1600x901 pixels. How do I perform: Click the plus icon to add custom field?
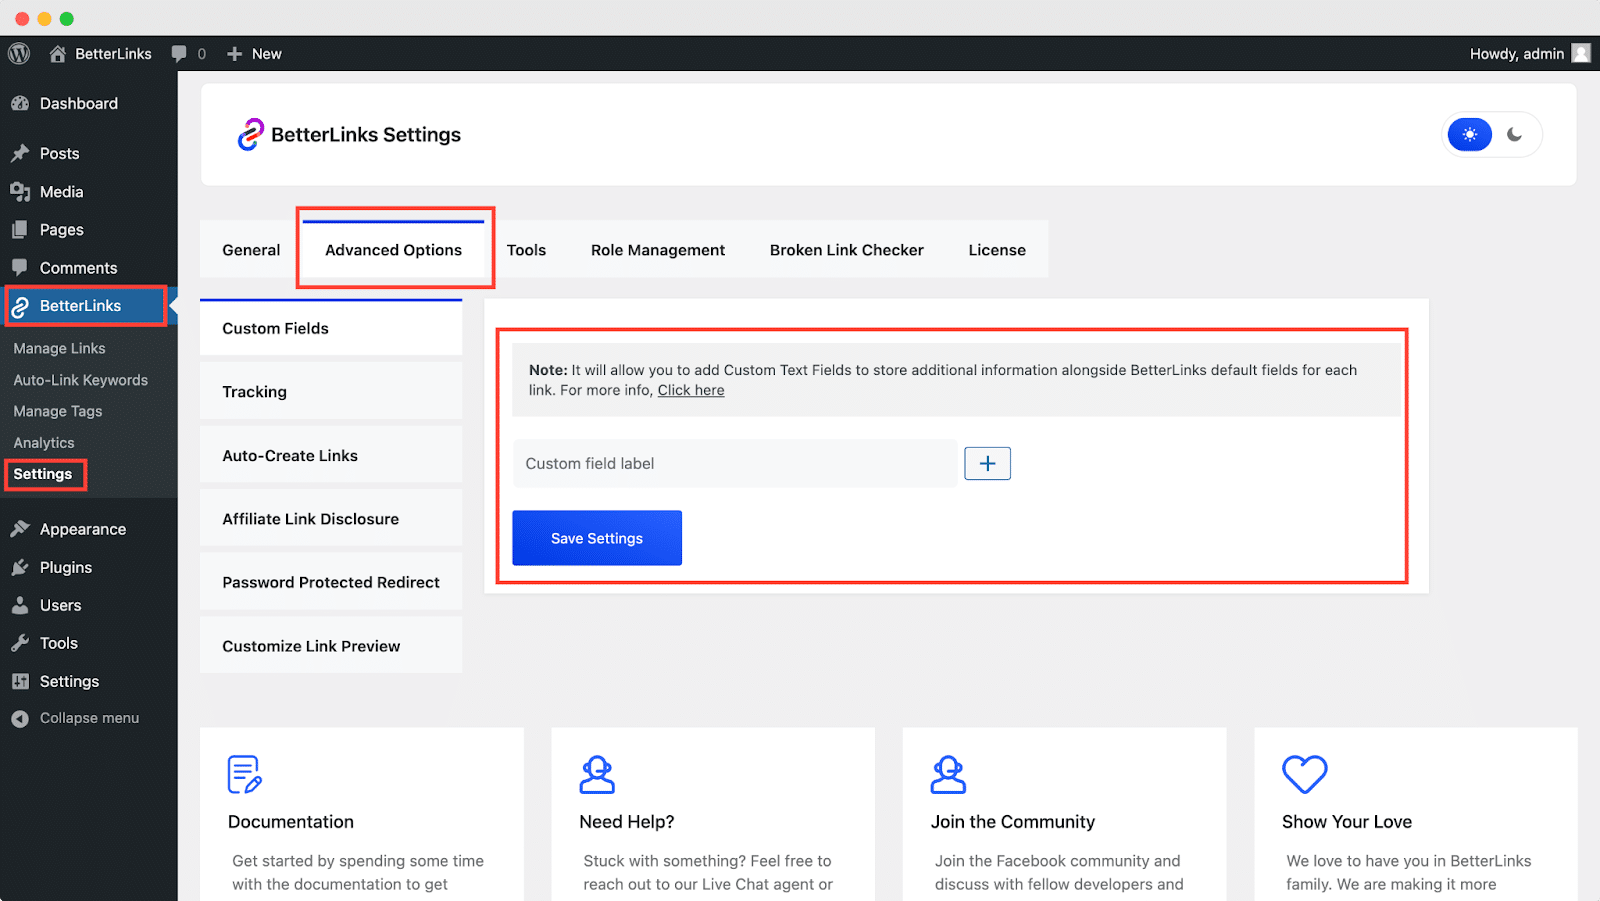(987, 463)
